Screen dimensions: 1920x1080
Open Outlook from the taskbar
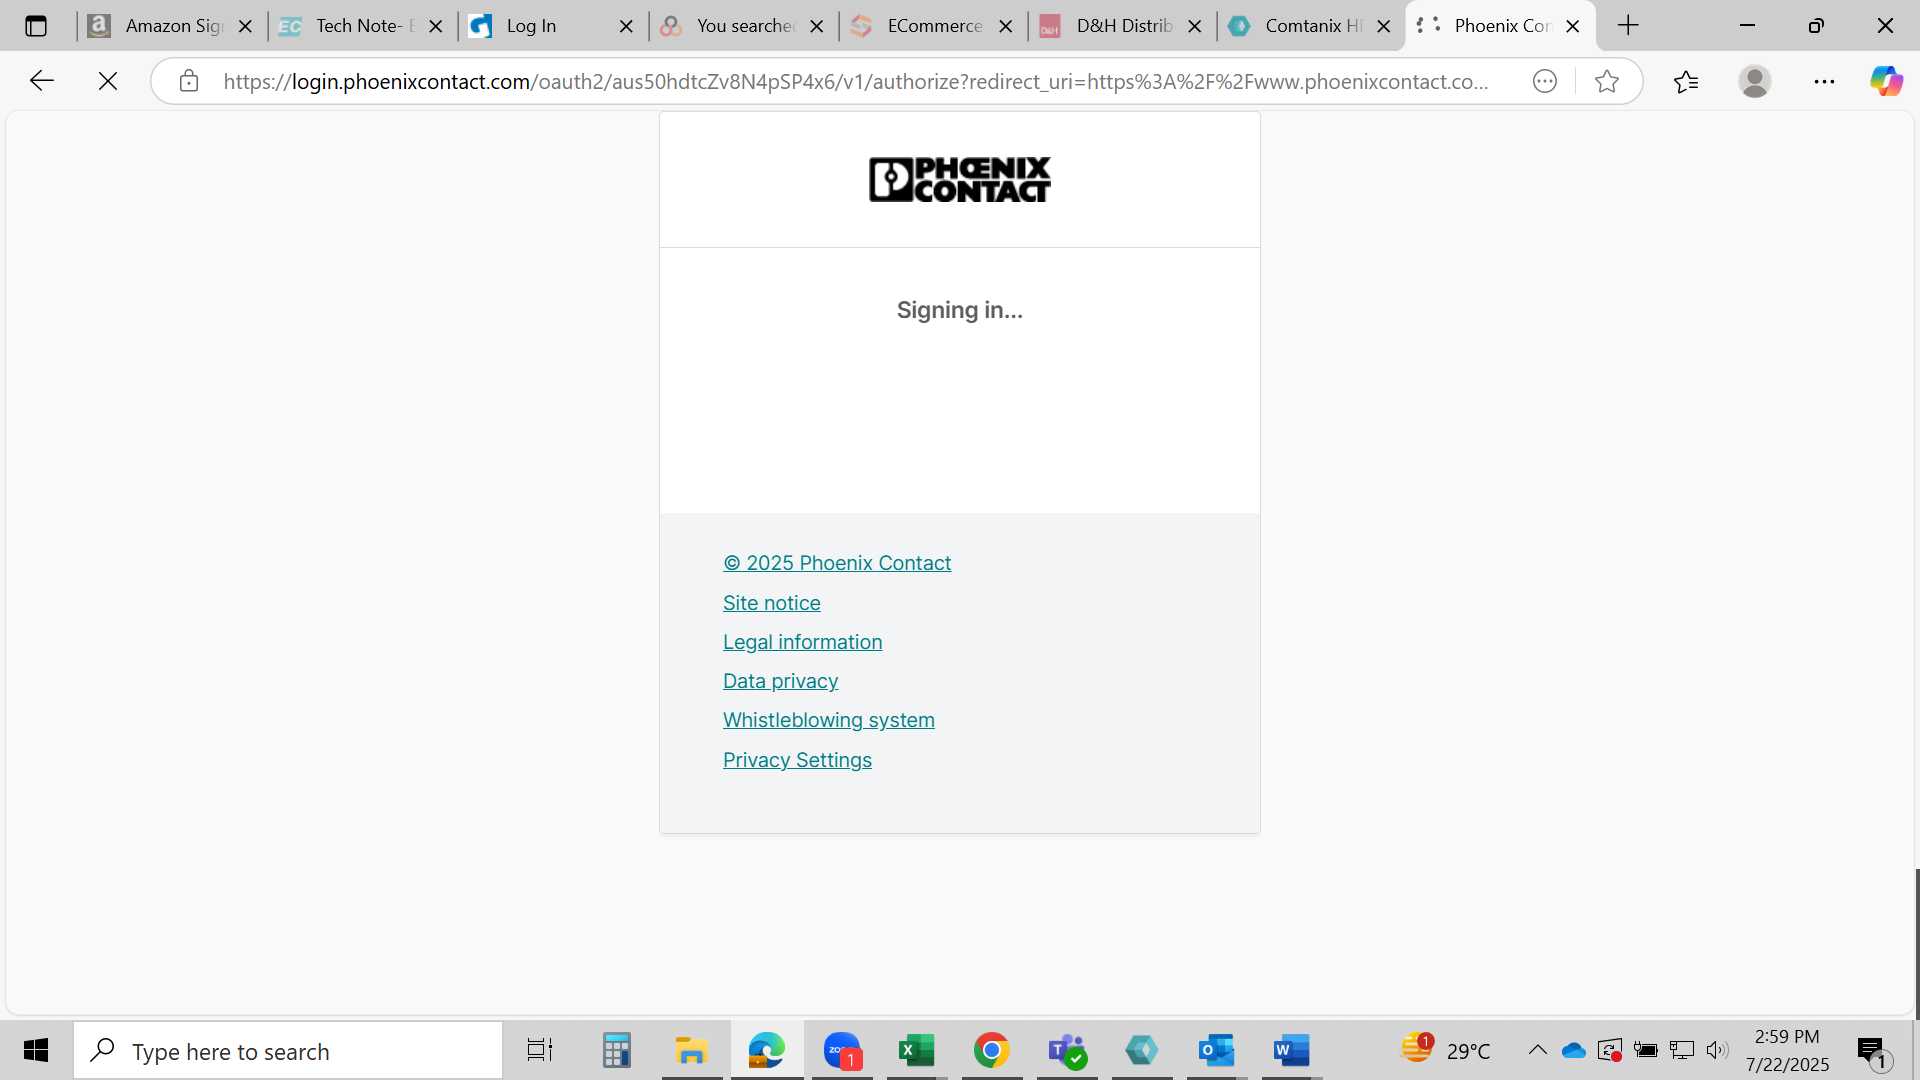(1217, 1050)
